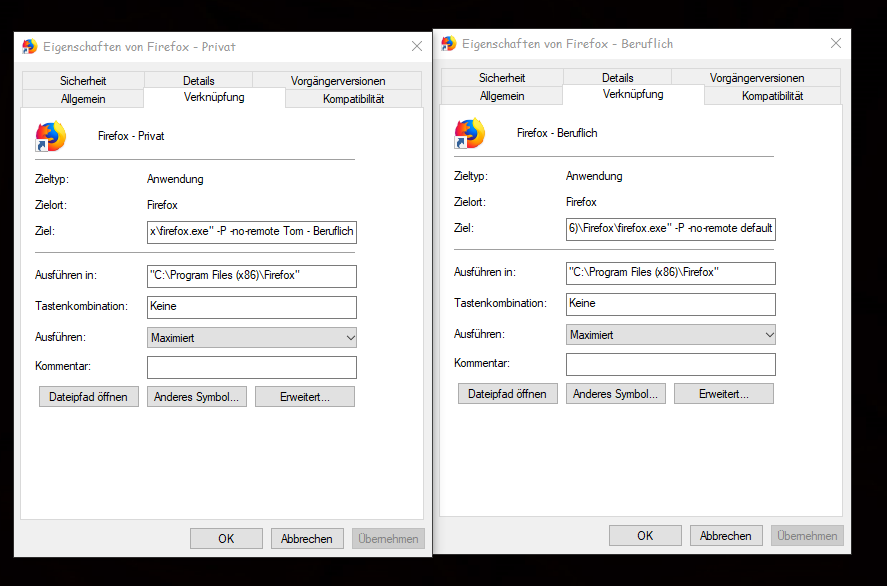Viewport: 887px width, 586px height.
Task: Open Ausführen dropdown in Beruflich window
Action: pyautogui.click(x=671, y=335)
